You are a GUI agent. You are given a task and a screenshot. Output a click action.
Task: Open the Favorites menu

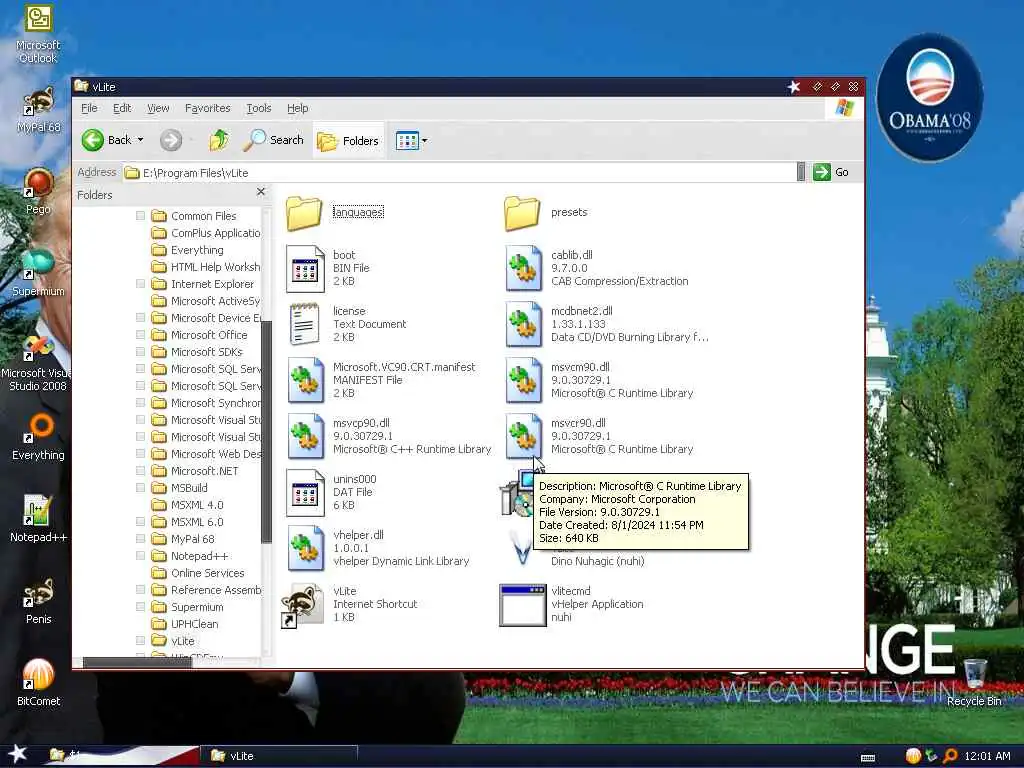(x=207, y=108)
